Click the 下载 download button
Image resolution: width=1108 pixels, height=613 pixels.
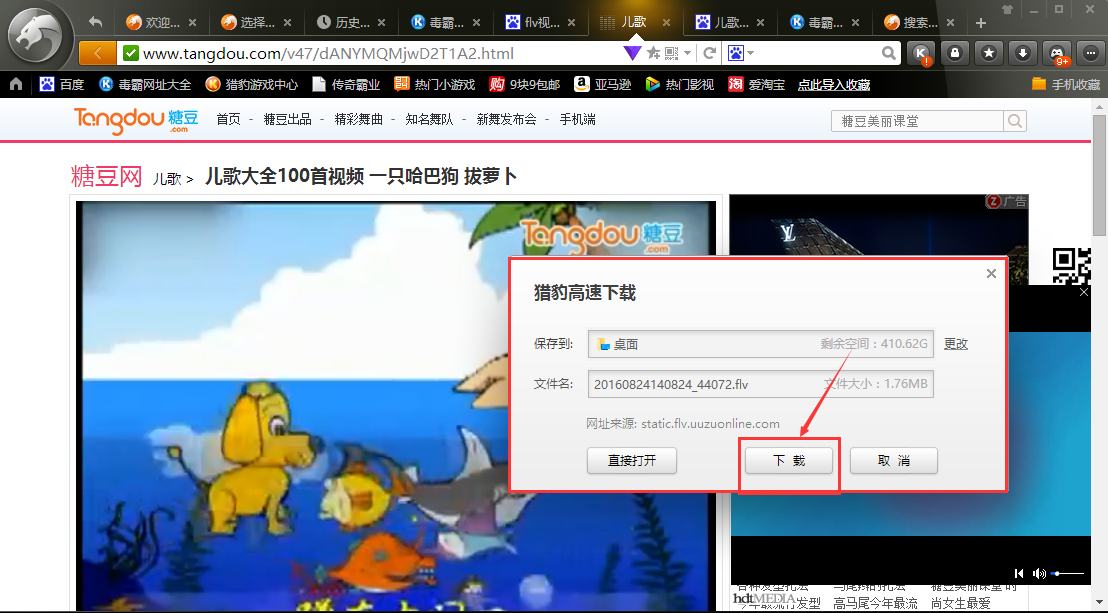click(x=789, y=461)
